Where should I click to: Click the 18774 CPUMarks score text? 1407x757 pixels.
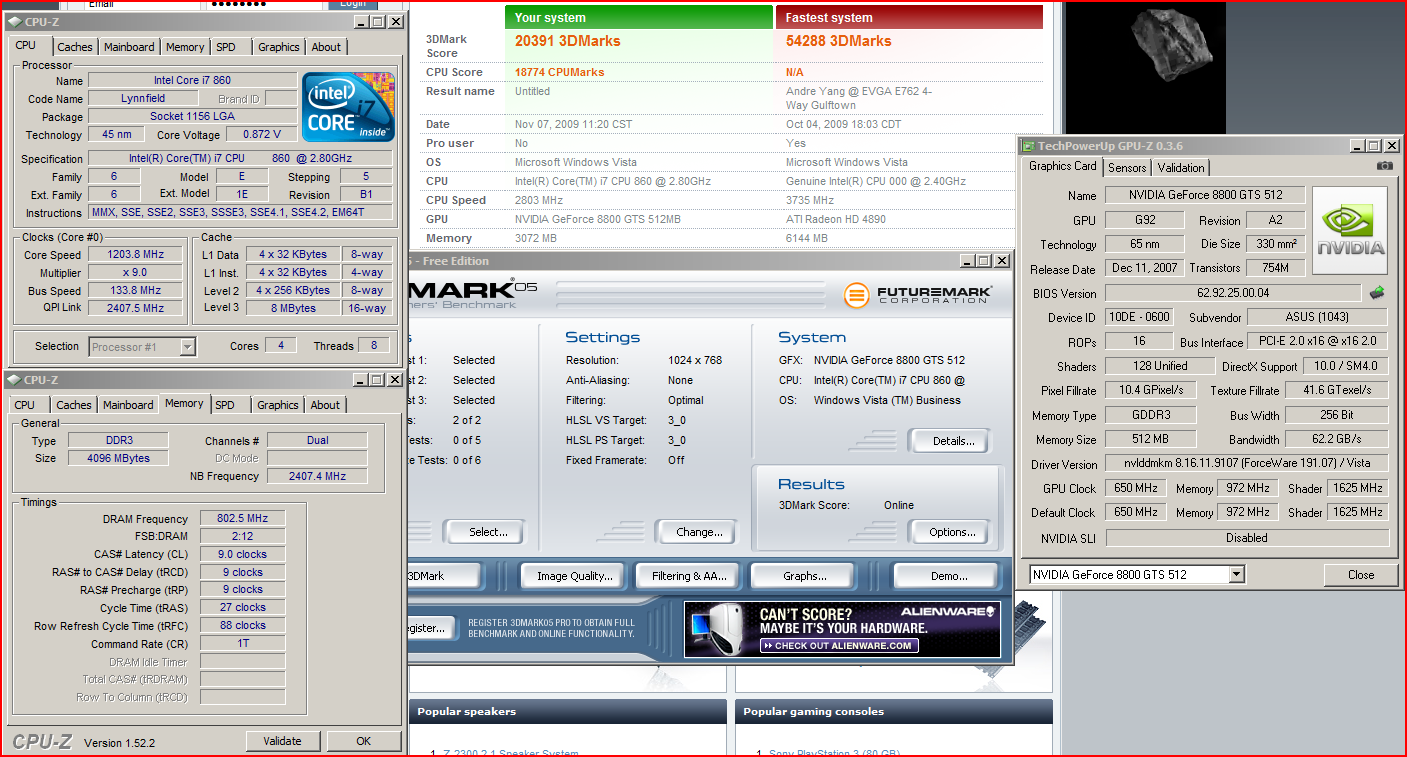tap(559, 72)
